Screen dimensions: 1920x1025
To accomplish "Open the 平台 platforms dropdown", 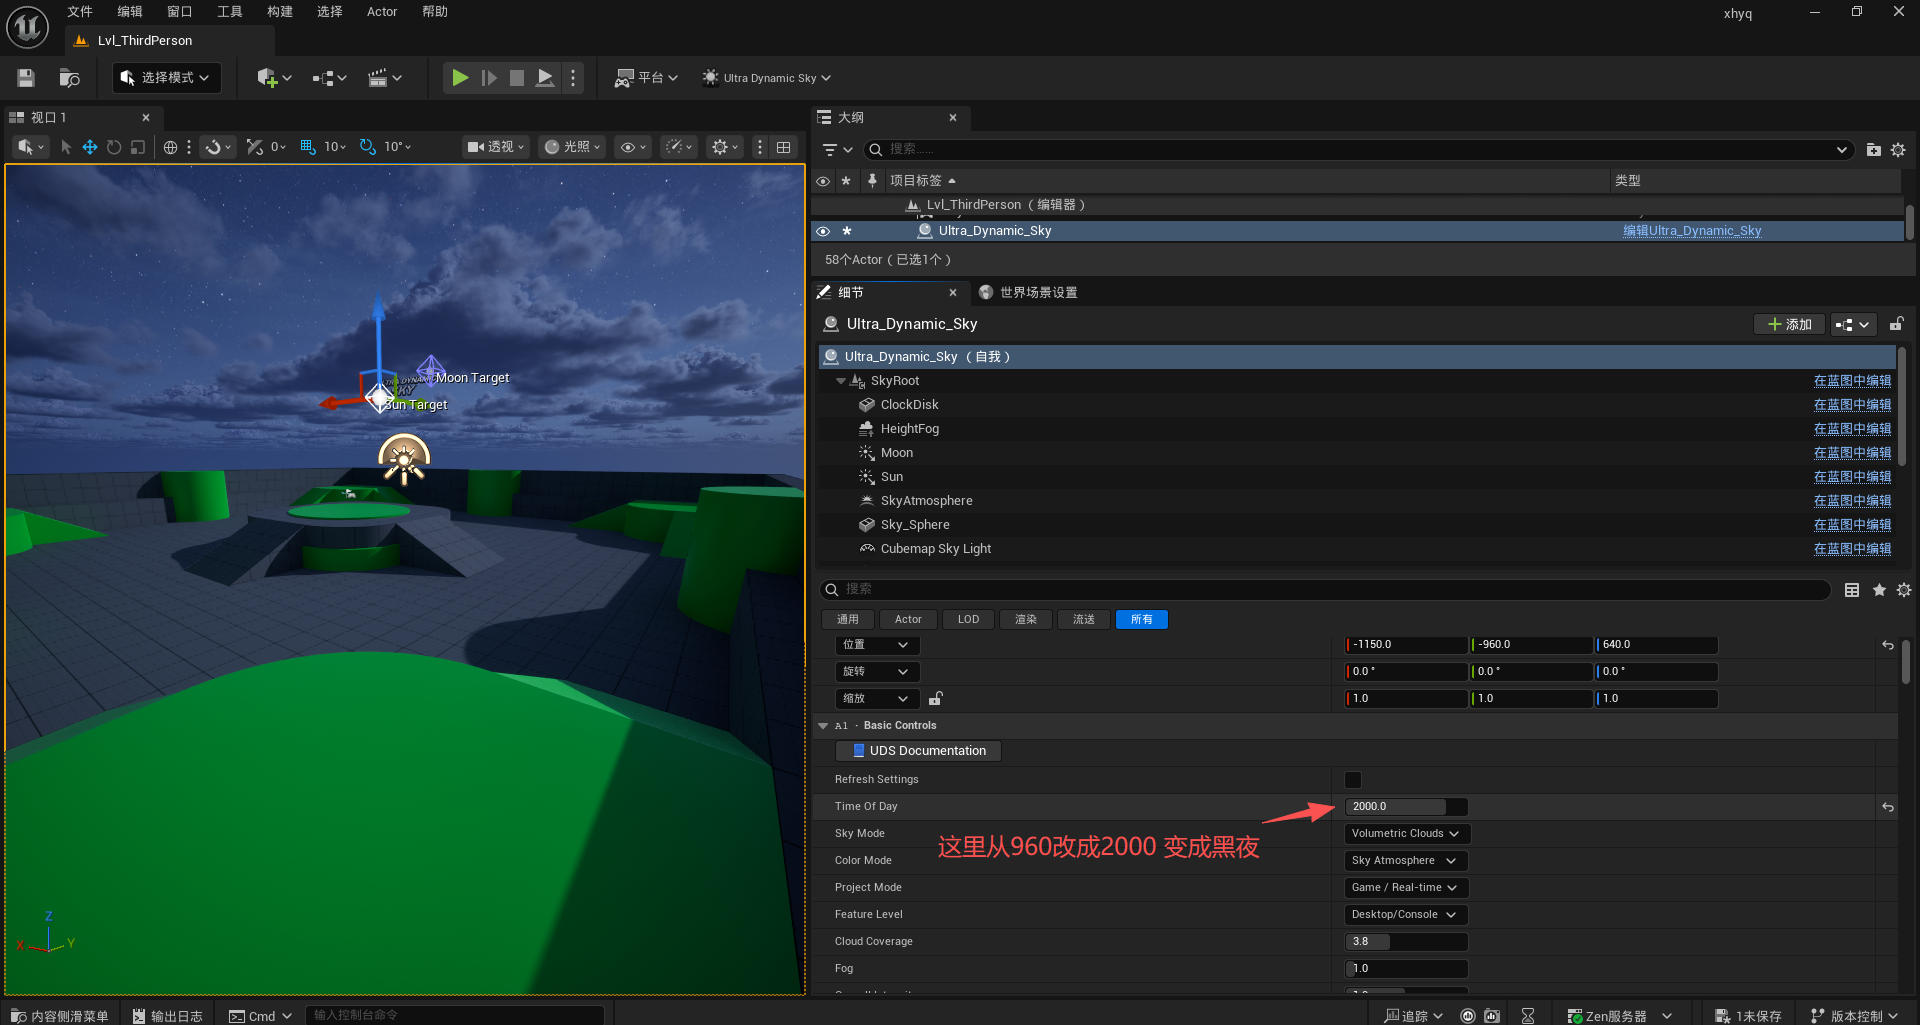I will click(647, 78).
